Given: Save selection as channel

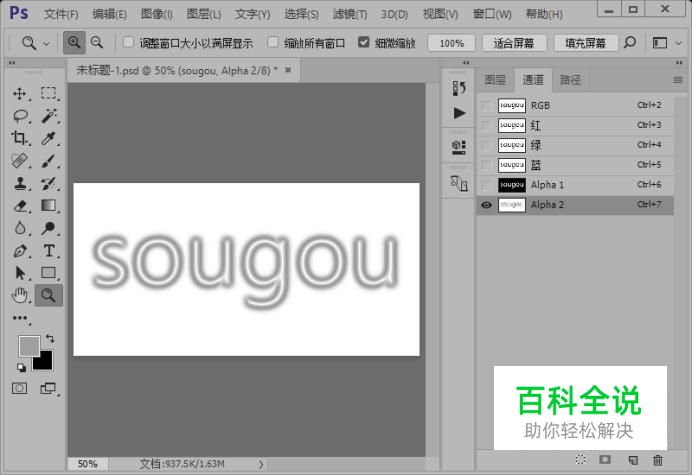Looking at the screenshot, I should [605, 460].
